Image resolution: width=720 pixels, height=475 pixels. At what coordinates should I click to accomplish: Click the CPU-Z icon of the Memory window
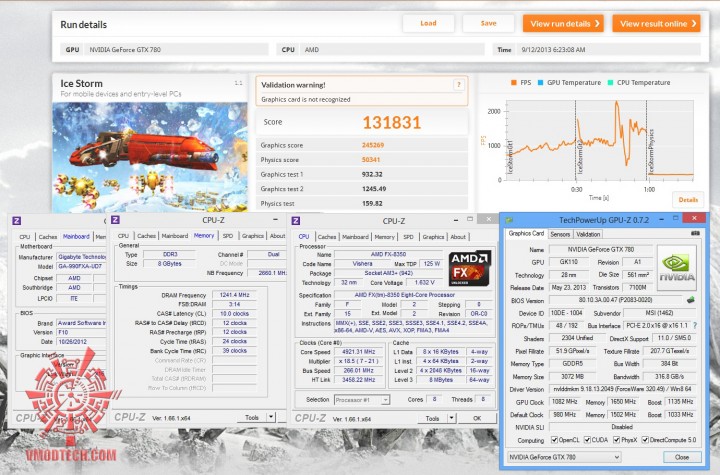pyautogui.click(x=115, y=220)
